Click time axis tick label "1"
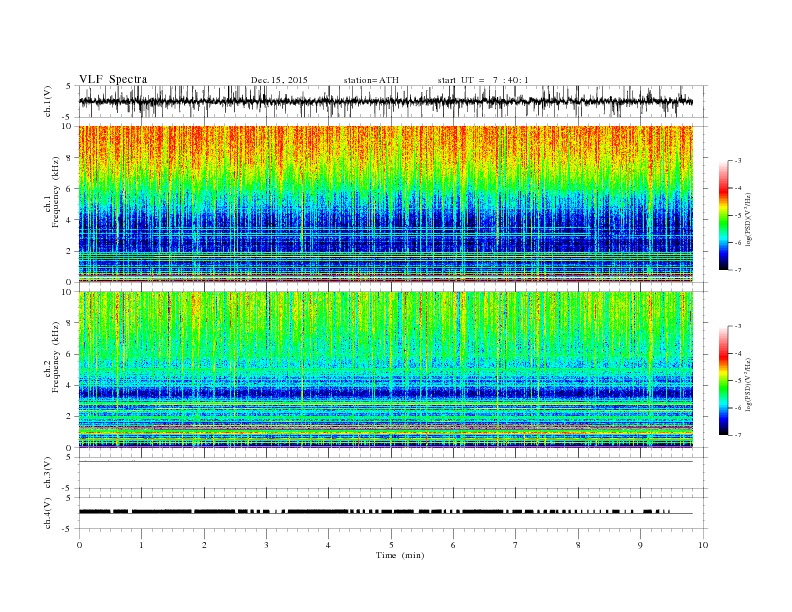Screen dimensions: 792x612 point(141,545)
